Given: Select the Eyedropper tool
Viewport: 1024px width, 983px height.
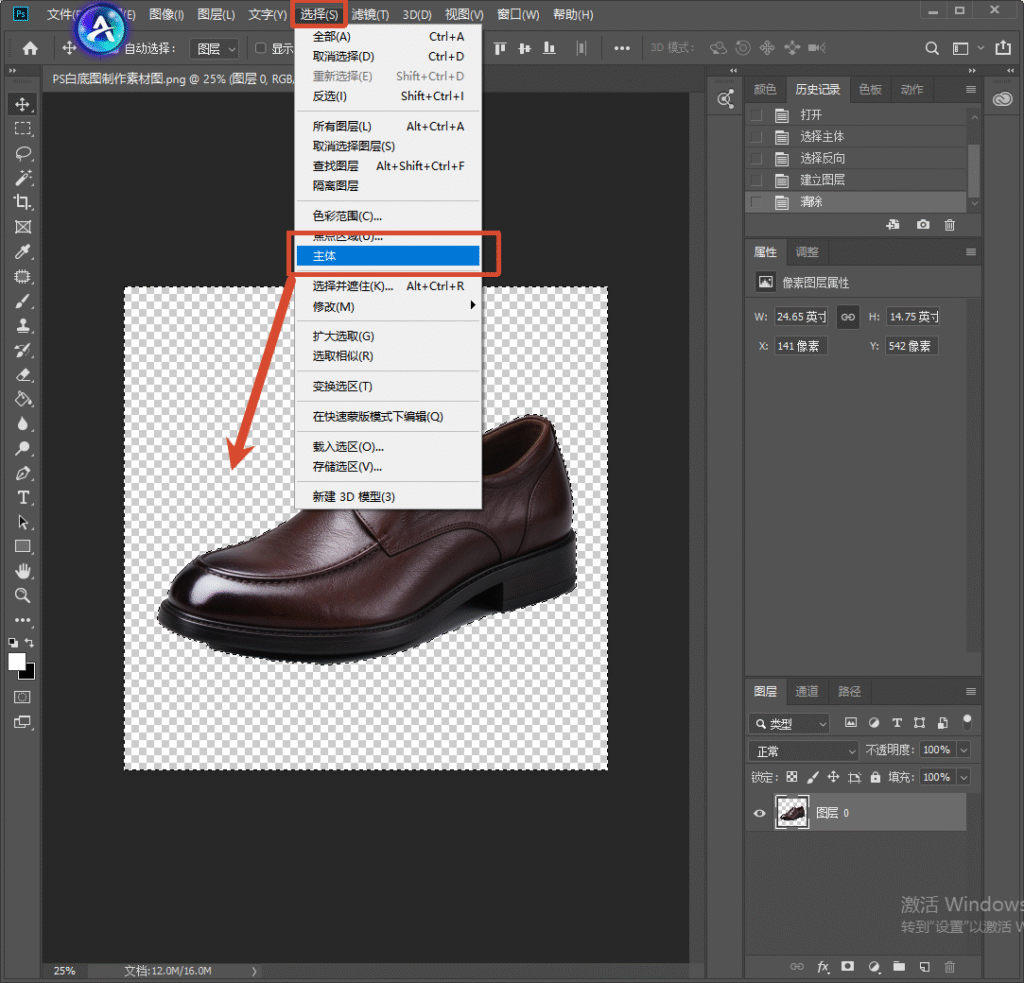Looking at the screenshot, I should pos(23,252).
